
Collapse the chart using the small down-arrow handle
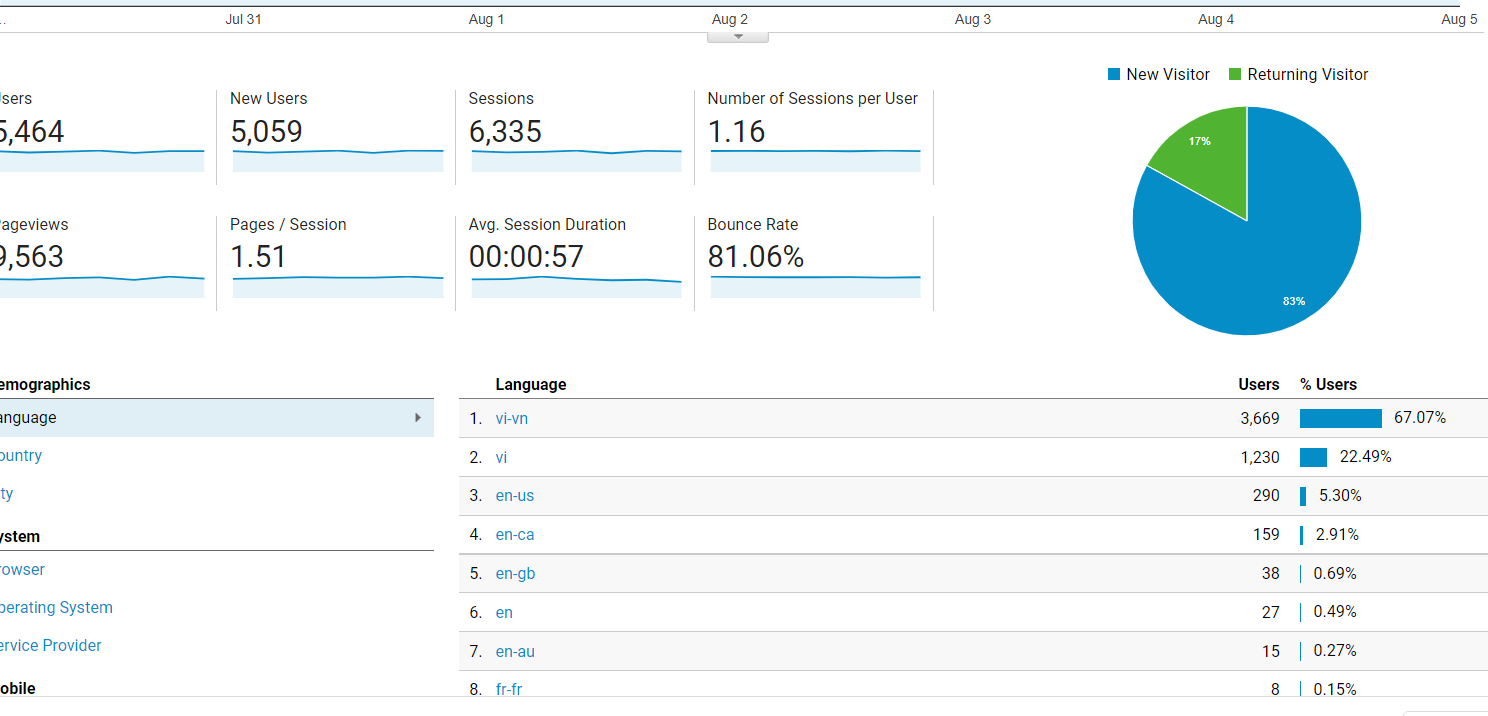pos(738,37)
